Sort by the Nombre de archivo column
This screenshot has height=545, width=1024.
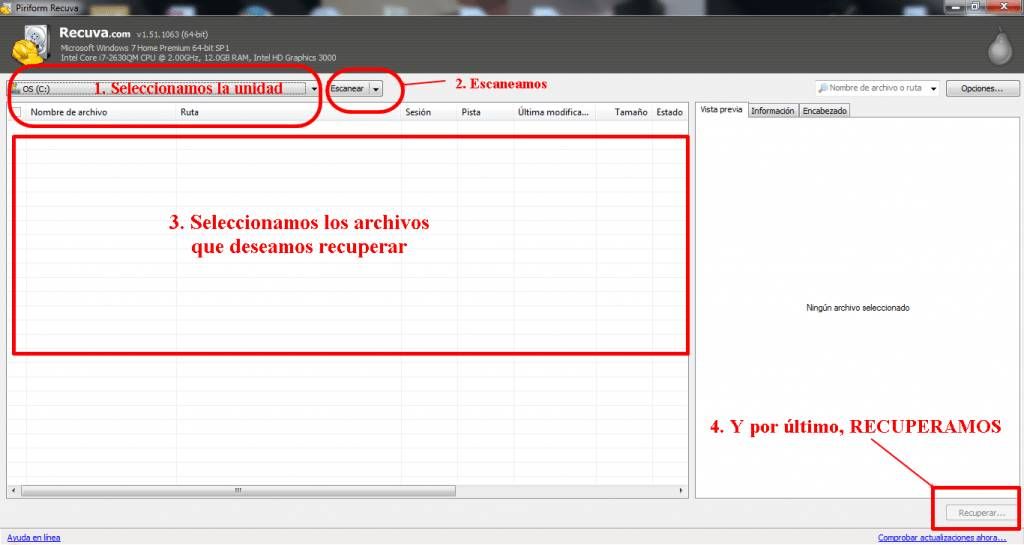pos(101,112)
